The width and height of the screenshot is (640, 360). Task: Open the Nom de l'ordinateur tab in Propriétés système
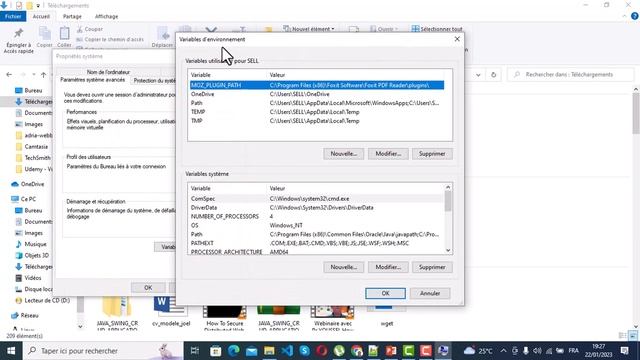pyautogui.click(x=108, y=72)
